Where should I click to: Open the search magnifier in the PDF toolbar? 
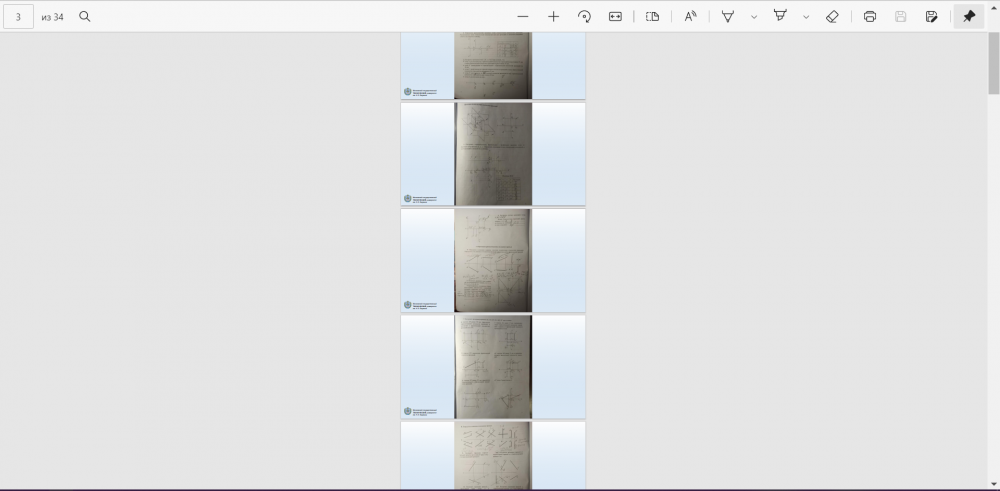pyautogui.click(x=85, y=16)
